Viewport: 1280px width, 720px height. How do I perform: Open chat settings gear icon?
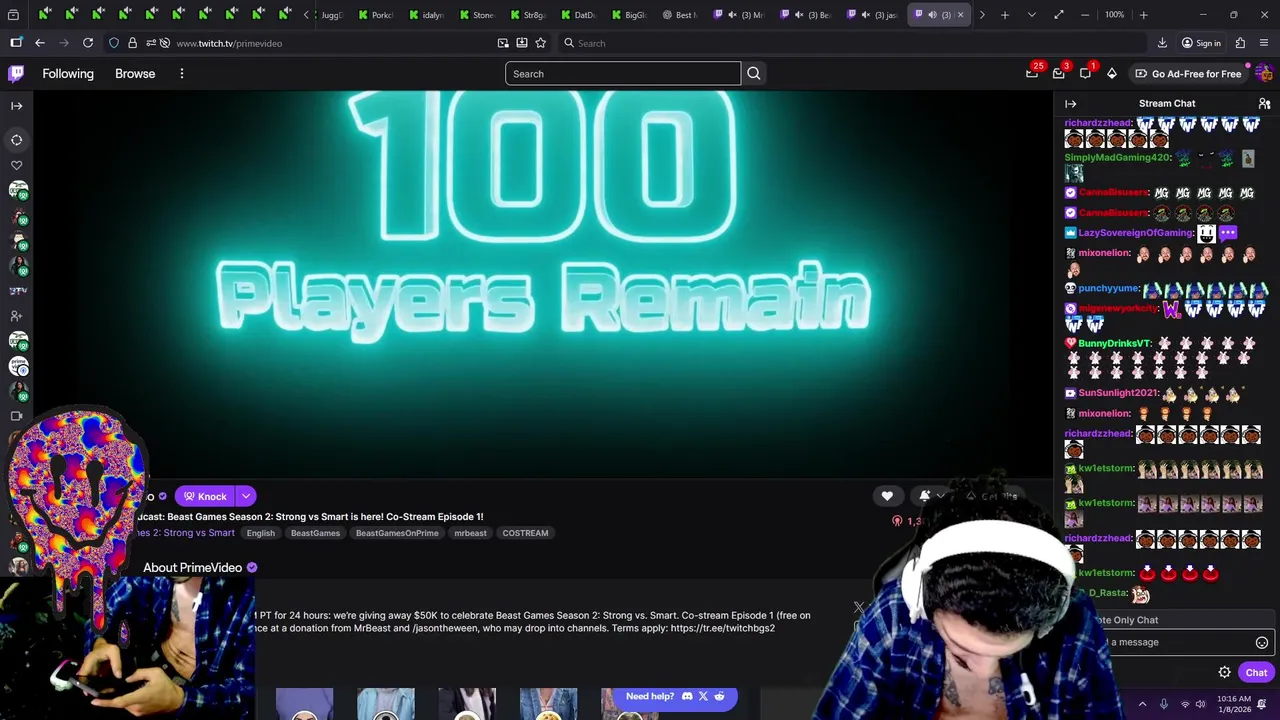click(1224, 672)
